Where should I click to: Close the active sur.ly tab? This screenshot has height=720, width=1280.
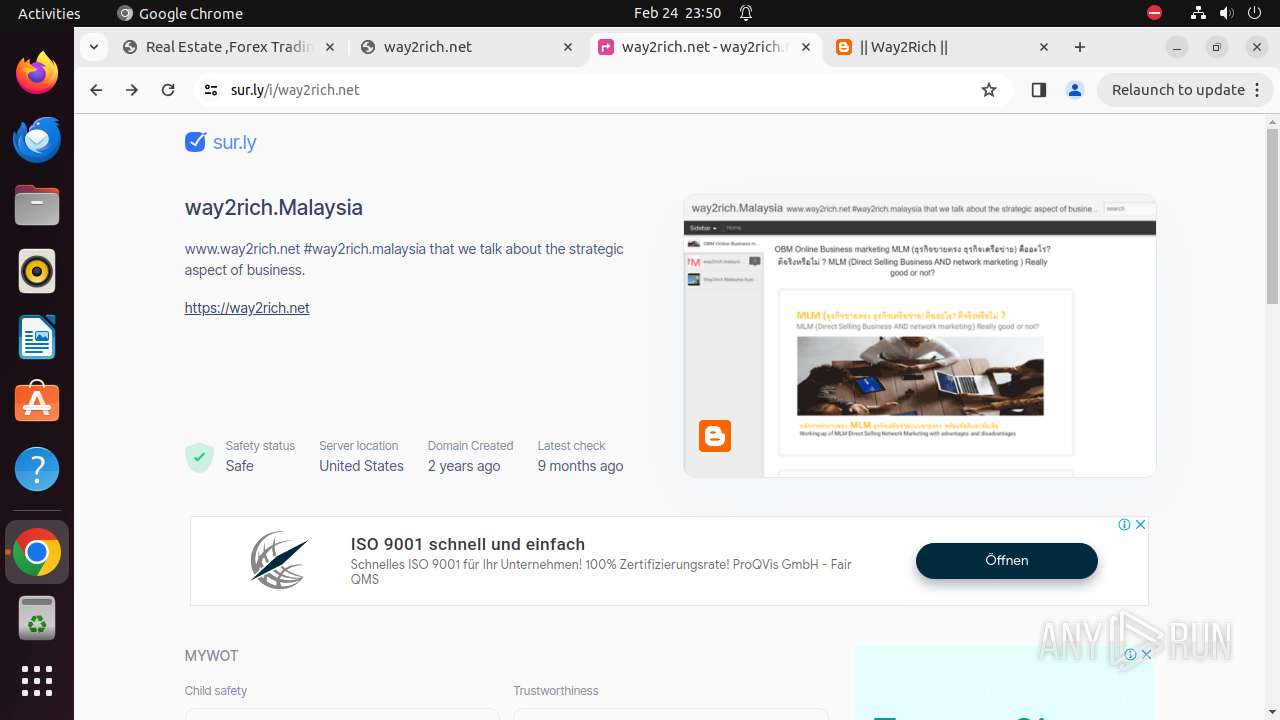tap(806, 47)
